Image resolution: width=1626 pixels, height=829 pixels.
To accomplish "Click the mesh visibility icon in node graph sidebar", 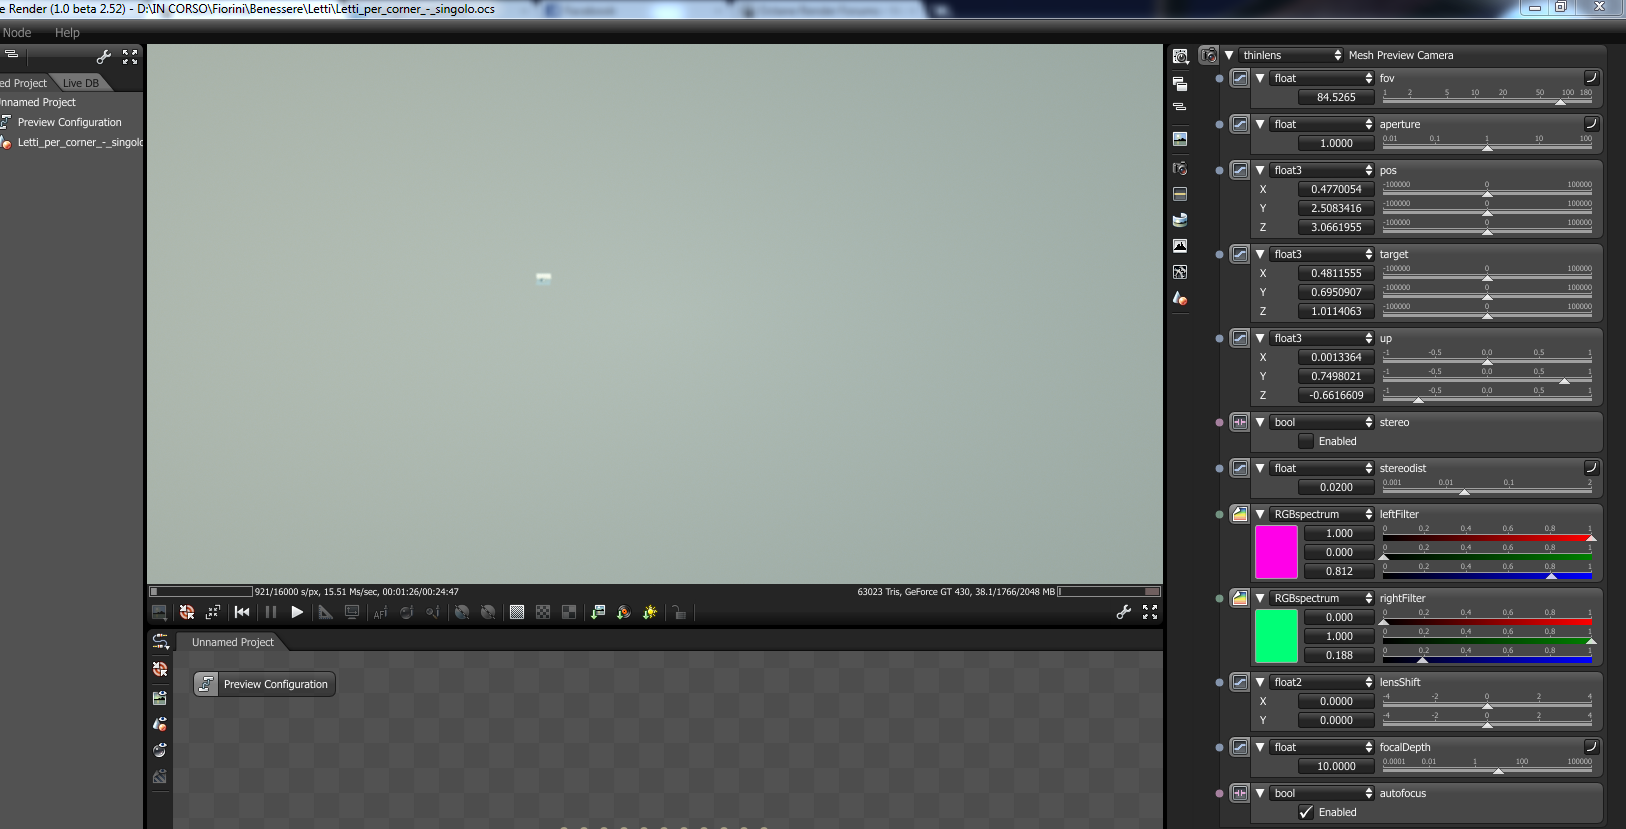I will (x=160, y=723).
